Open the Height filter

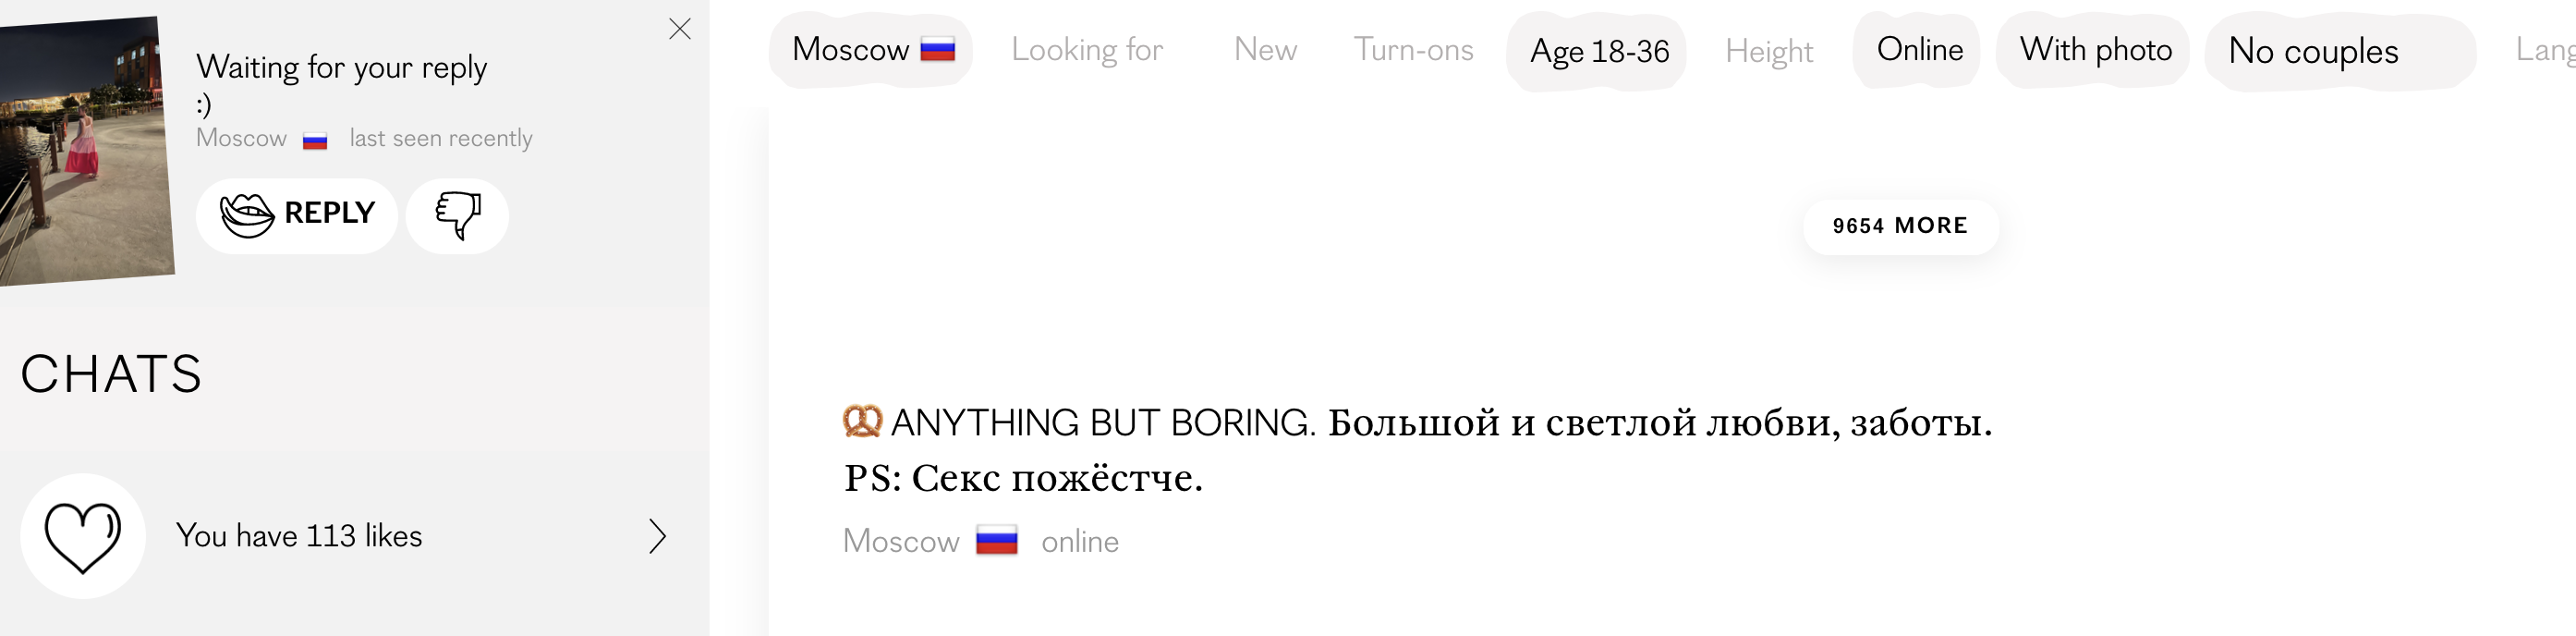pos(1768,51)
